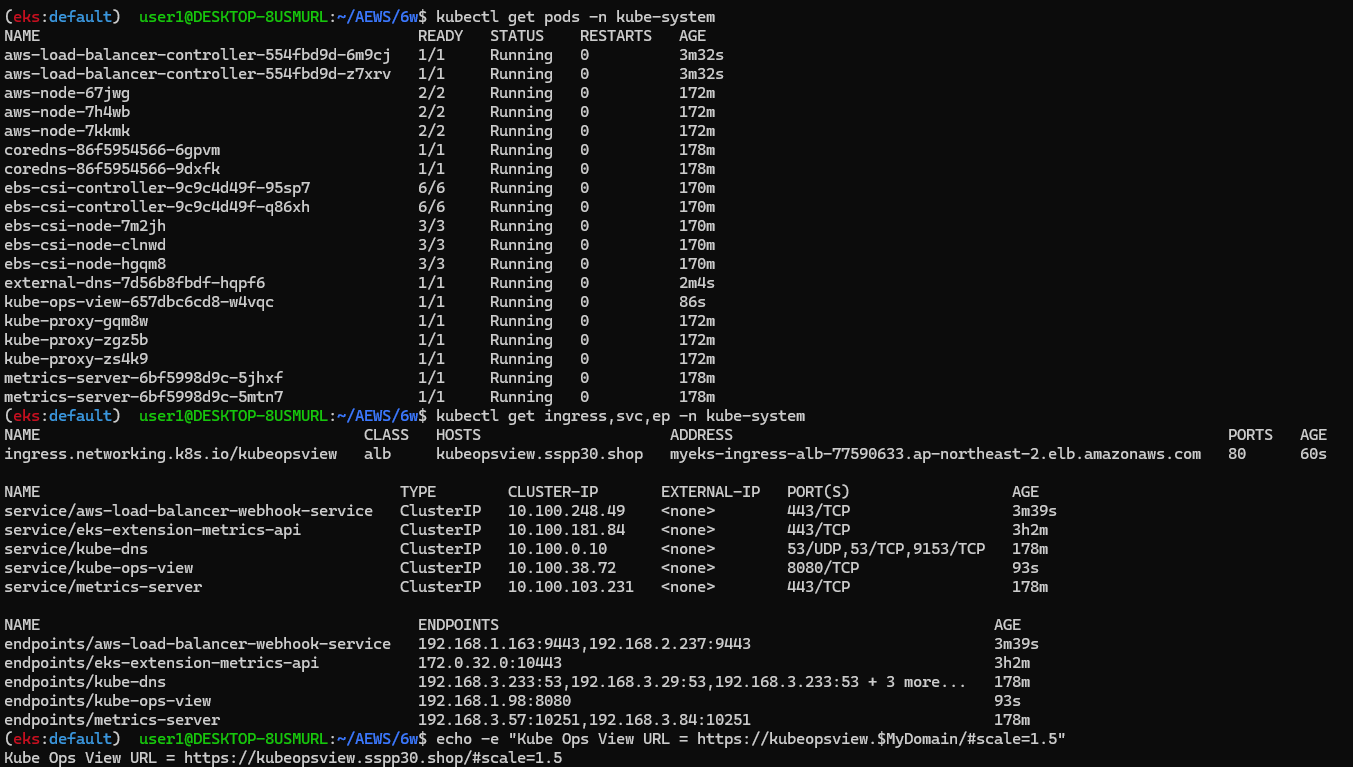Select kube-proxy-gqm8w pod name

pyautogui.click(x=76, y=321)
